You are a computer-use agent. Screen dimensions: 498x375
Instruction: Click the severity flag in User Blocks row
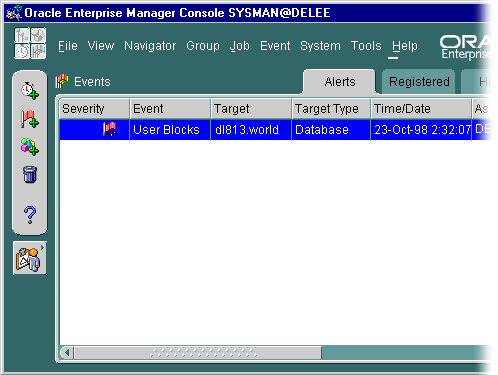pos(109,129)
